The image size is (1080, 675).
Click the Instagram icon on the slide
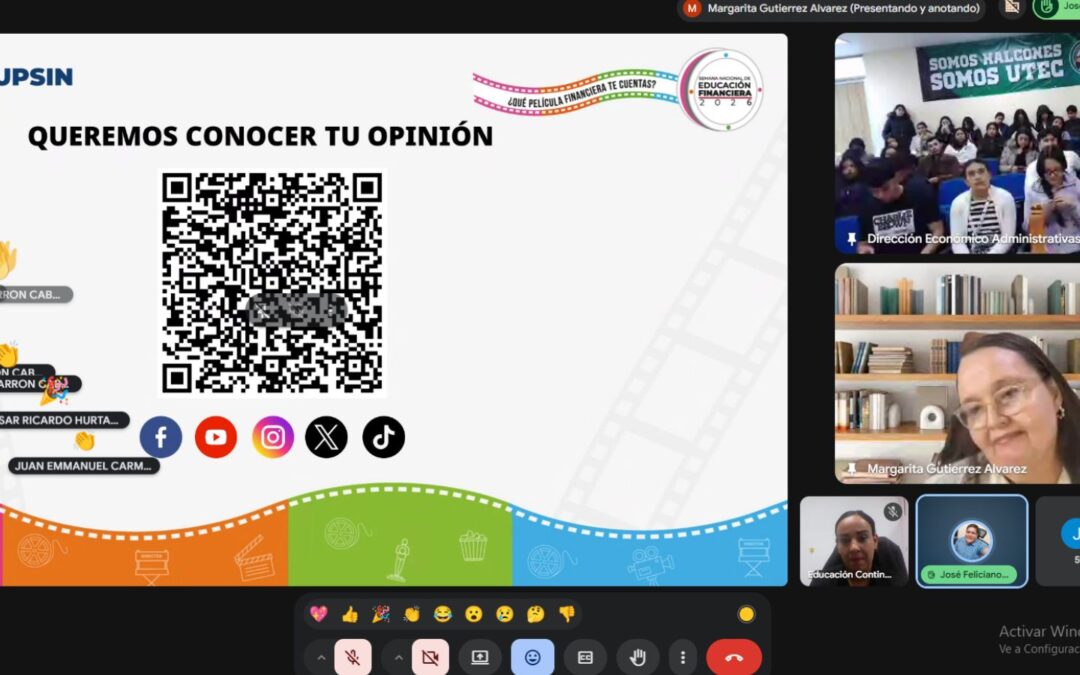pos(273,437)
